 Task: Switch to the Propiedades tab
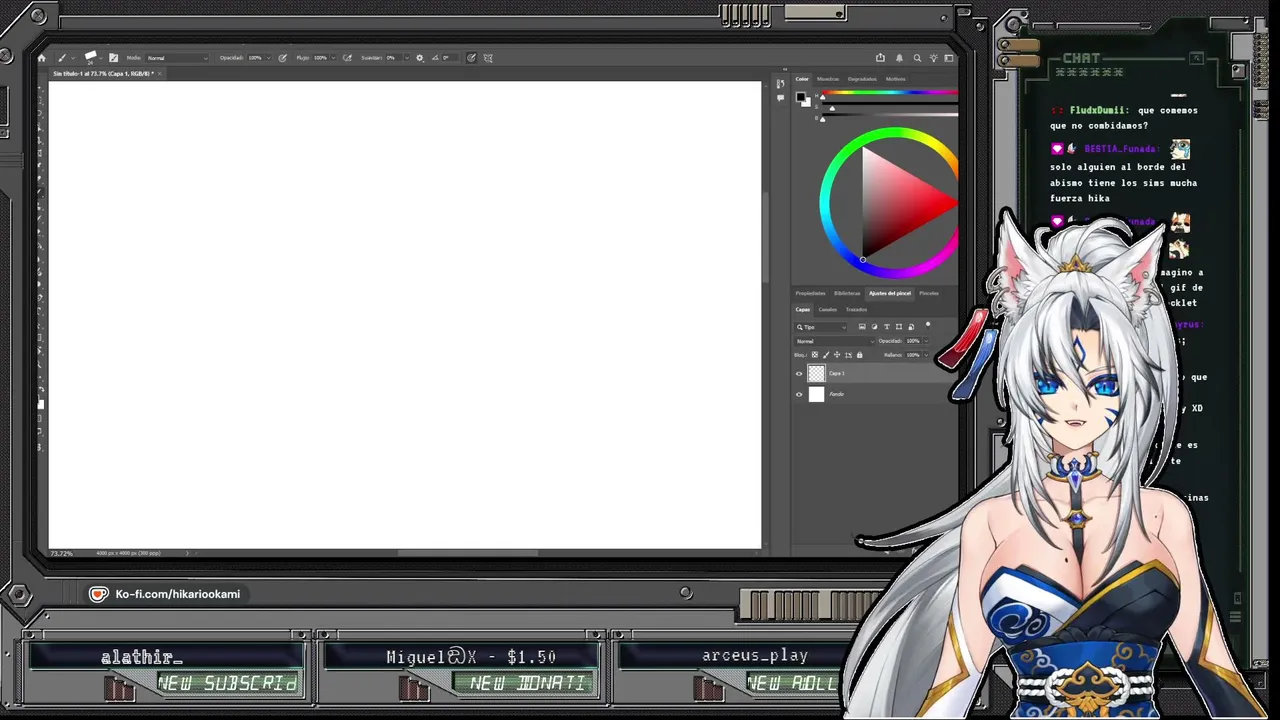click(810, 293)
